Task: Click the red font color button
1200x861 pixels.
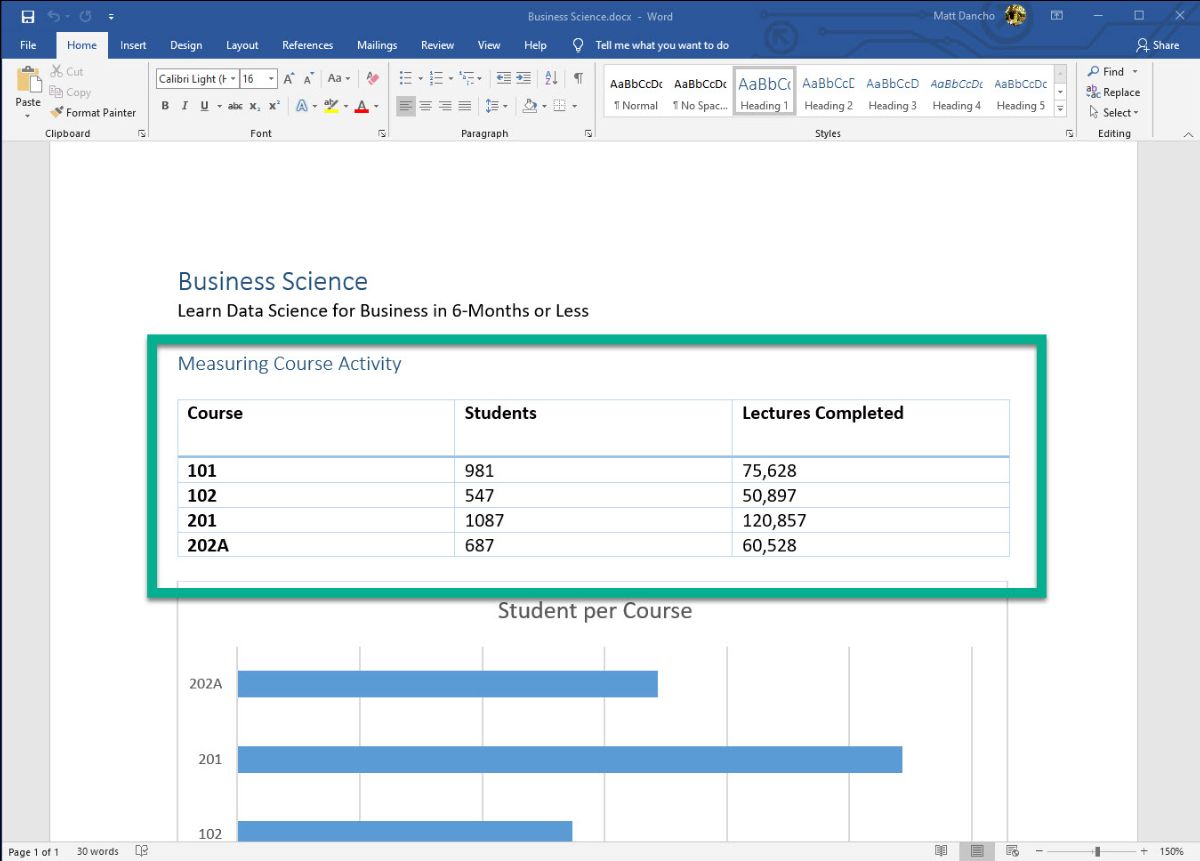Action: (362, 106)
